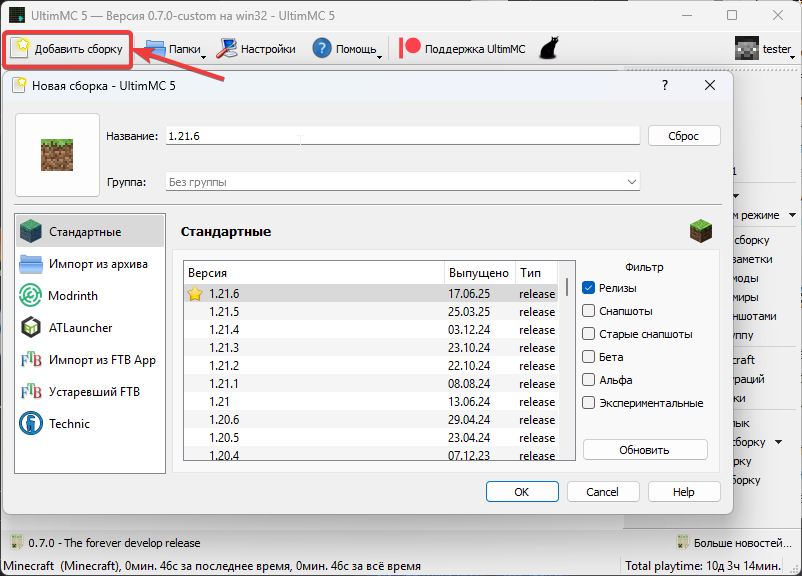
Task: Click the version list scrollbar handle
Action: (x=567, y=286)
